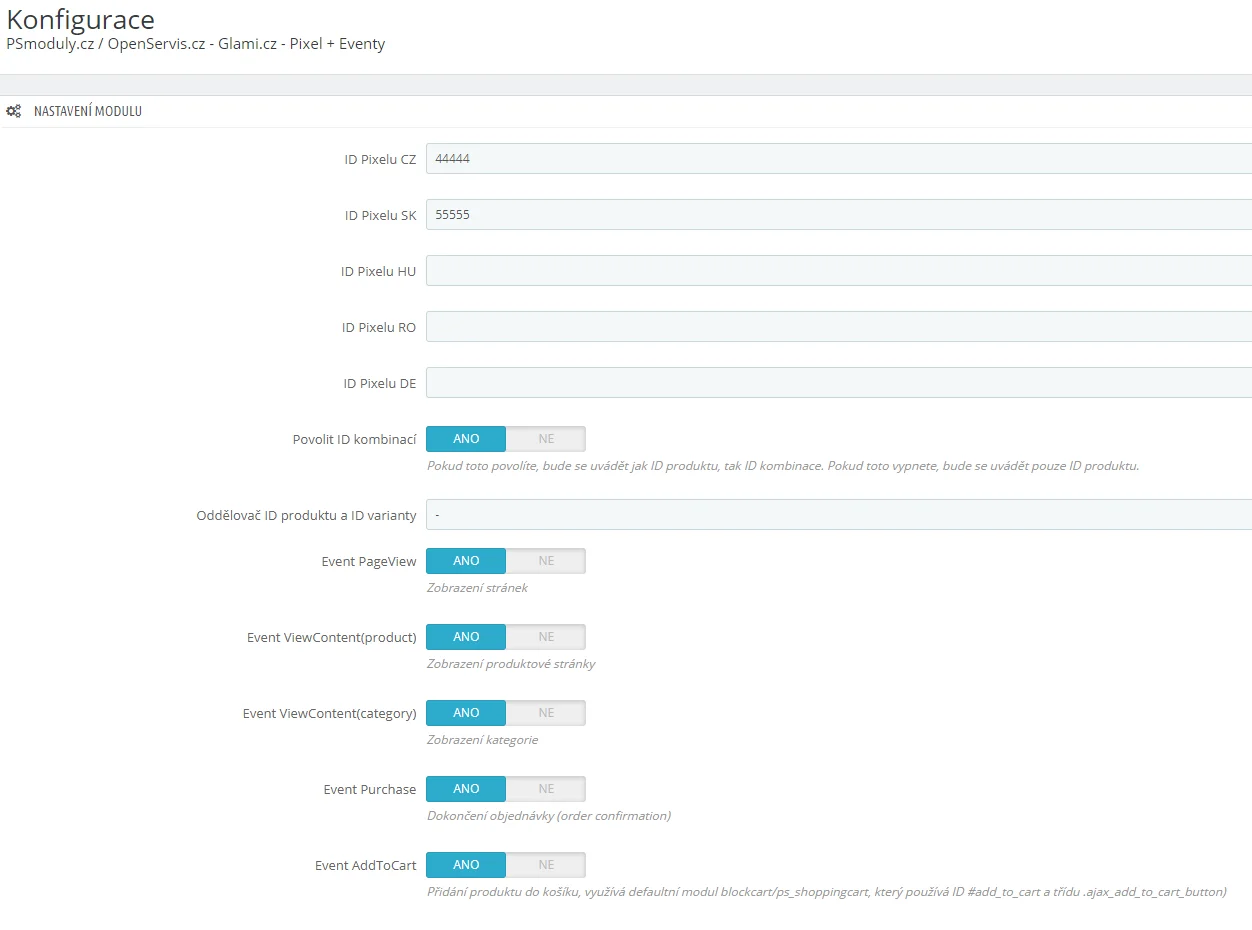Set Povolit ID kombinací to NE

click(x=545, y=439)
